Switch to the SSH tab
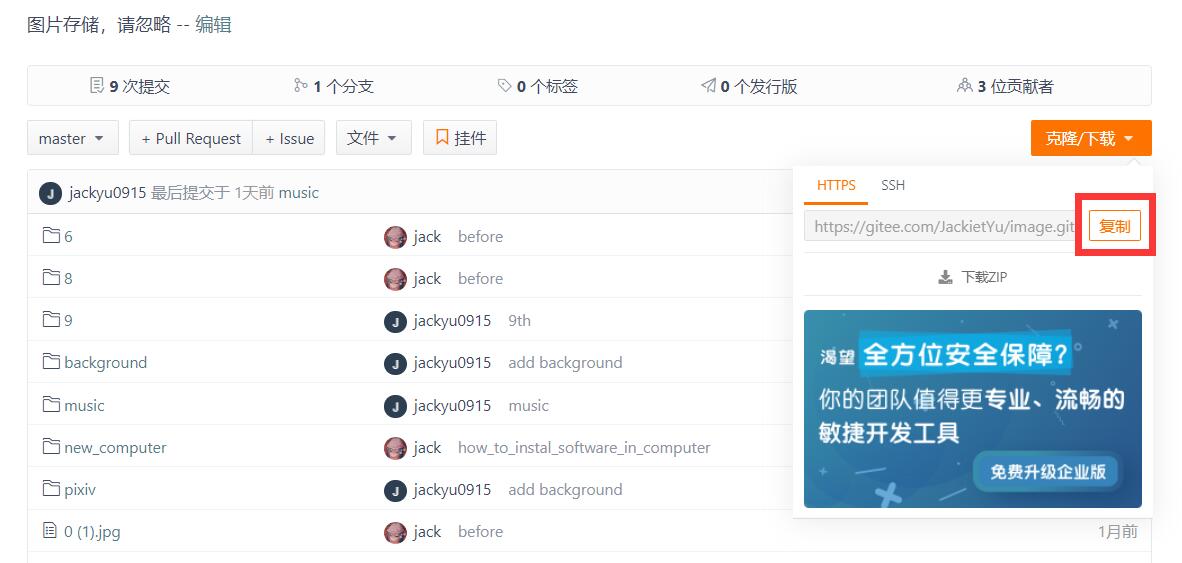1182x563 pixels. [x=893, y=185]
